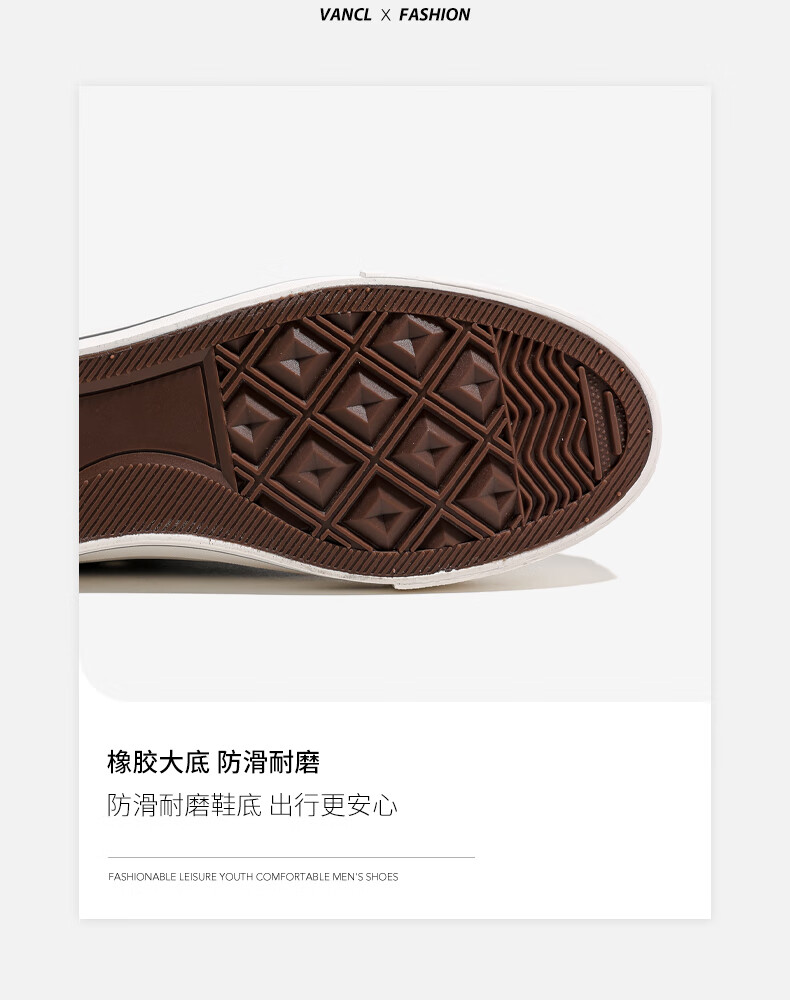Select the headline 橡胶大底 防滑耐磨

[213, 762]
